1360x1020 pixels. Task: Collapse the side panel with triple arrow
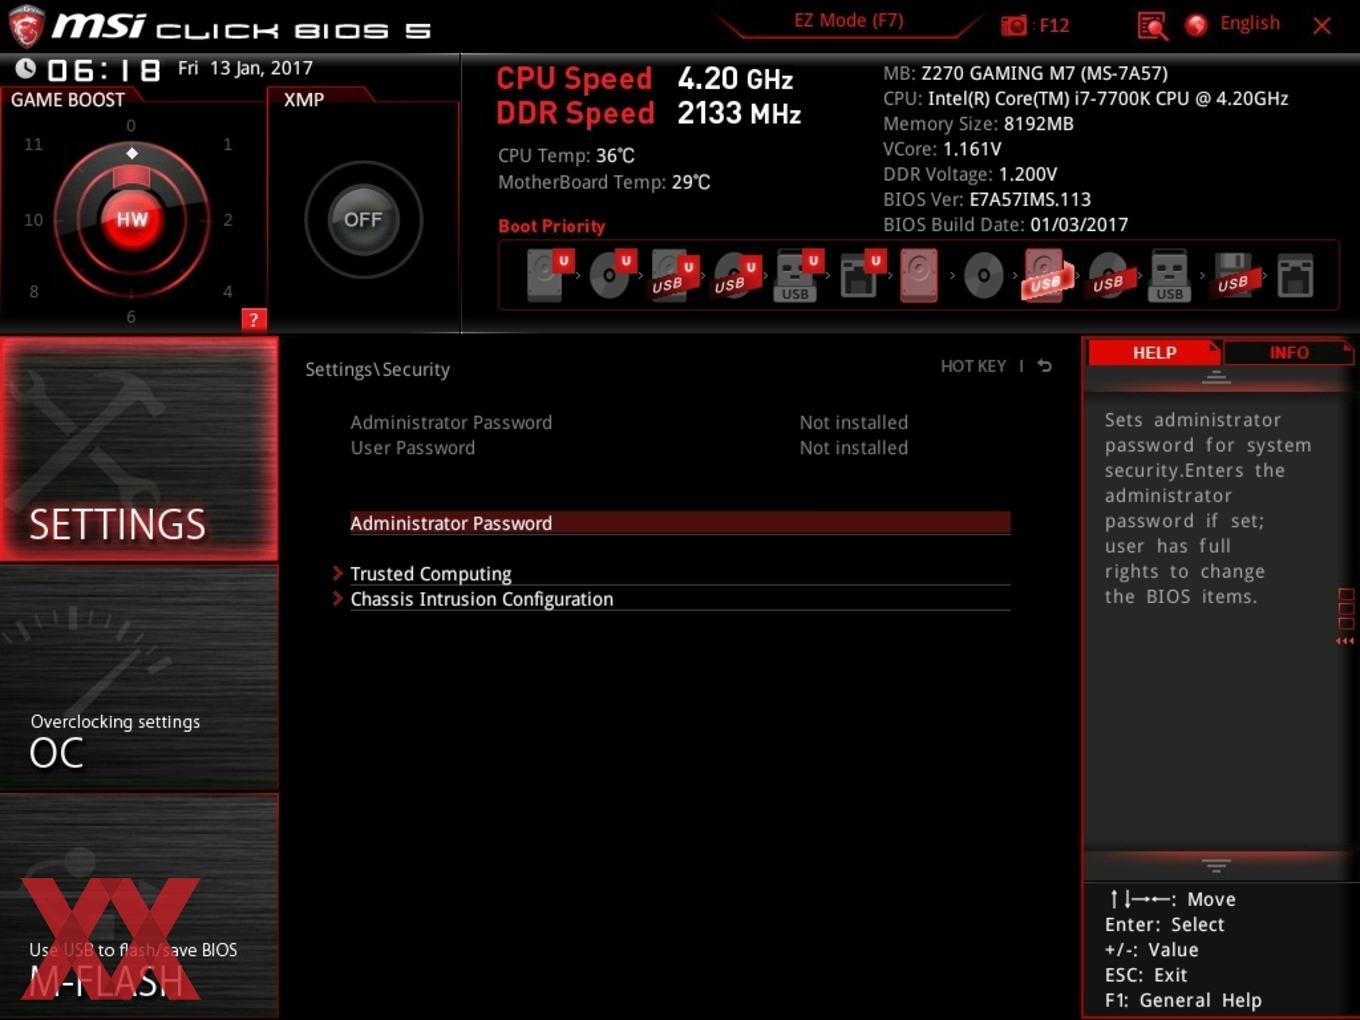[x=1345, y=641]
